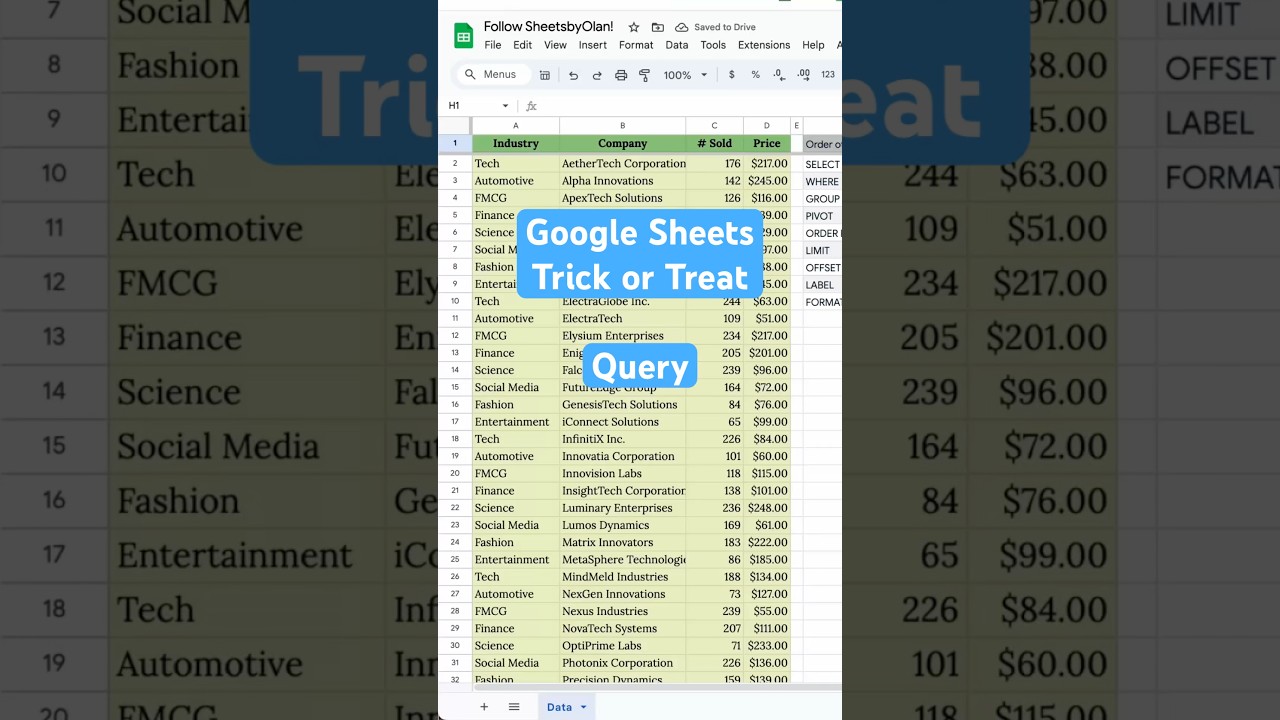
Task: Select the AetherTech Corporation cell
Action: [x=622, y=164]
